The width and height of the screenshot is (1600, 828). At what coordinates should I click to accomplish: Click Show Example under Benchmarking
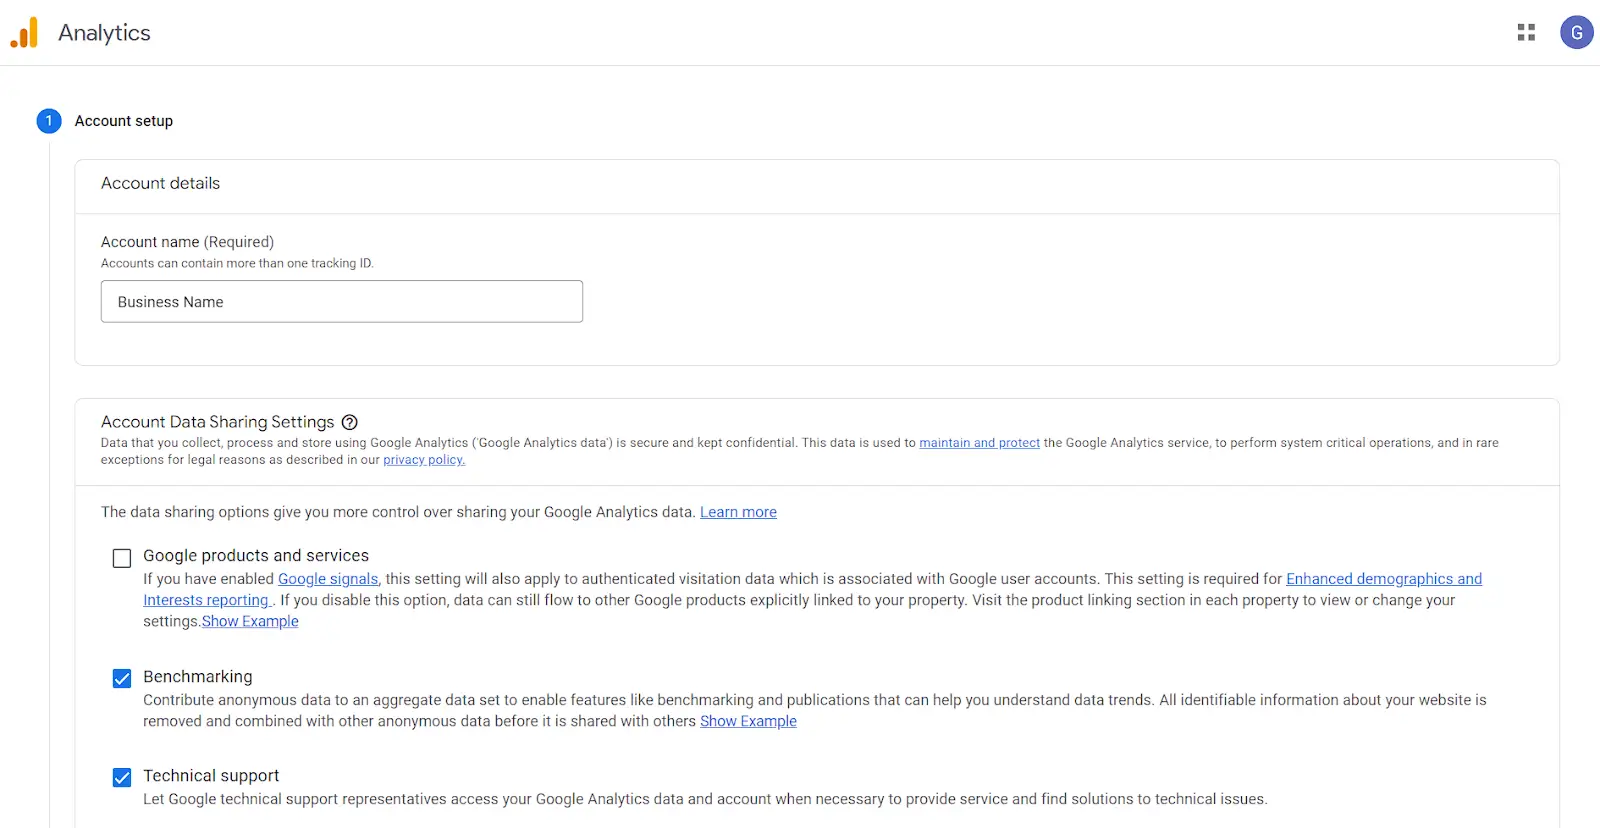748,721
